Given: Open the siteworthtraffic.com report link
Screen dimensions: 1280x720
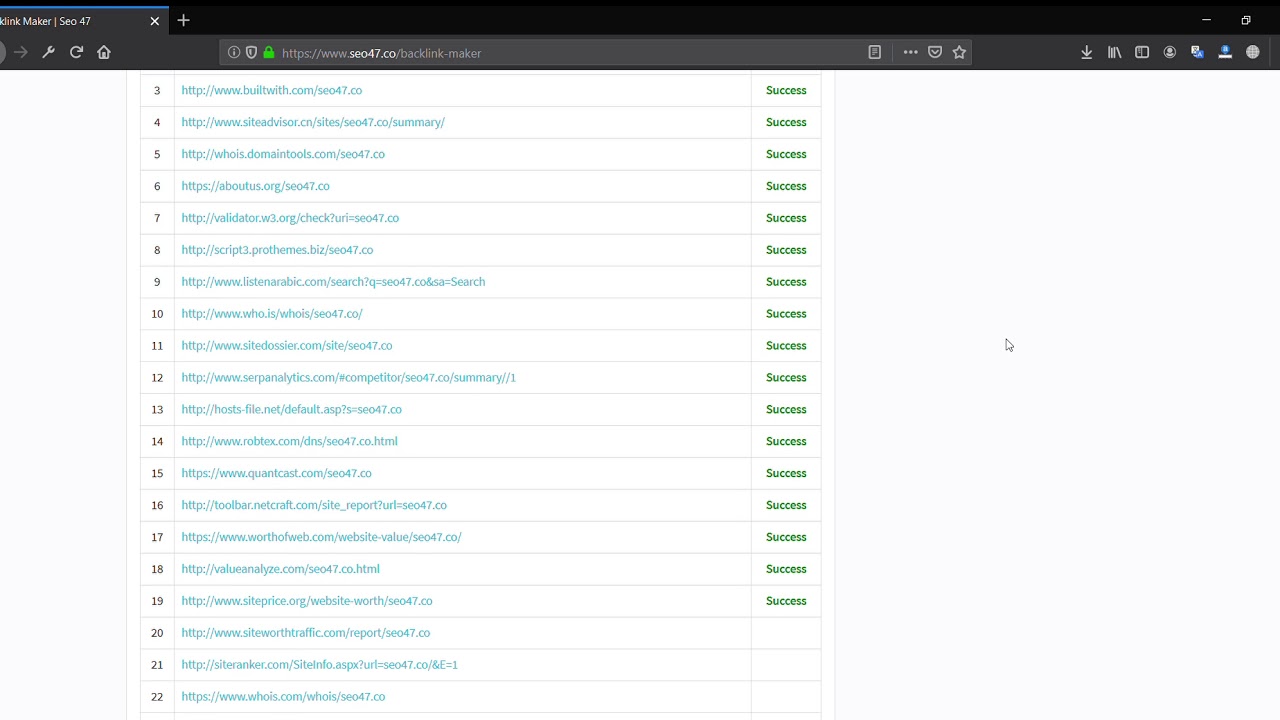Looking at the screenshot, I should (x=306, y=634).
